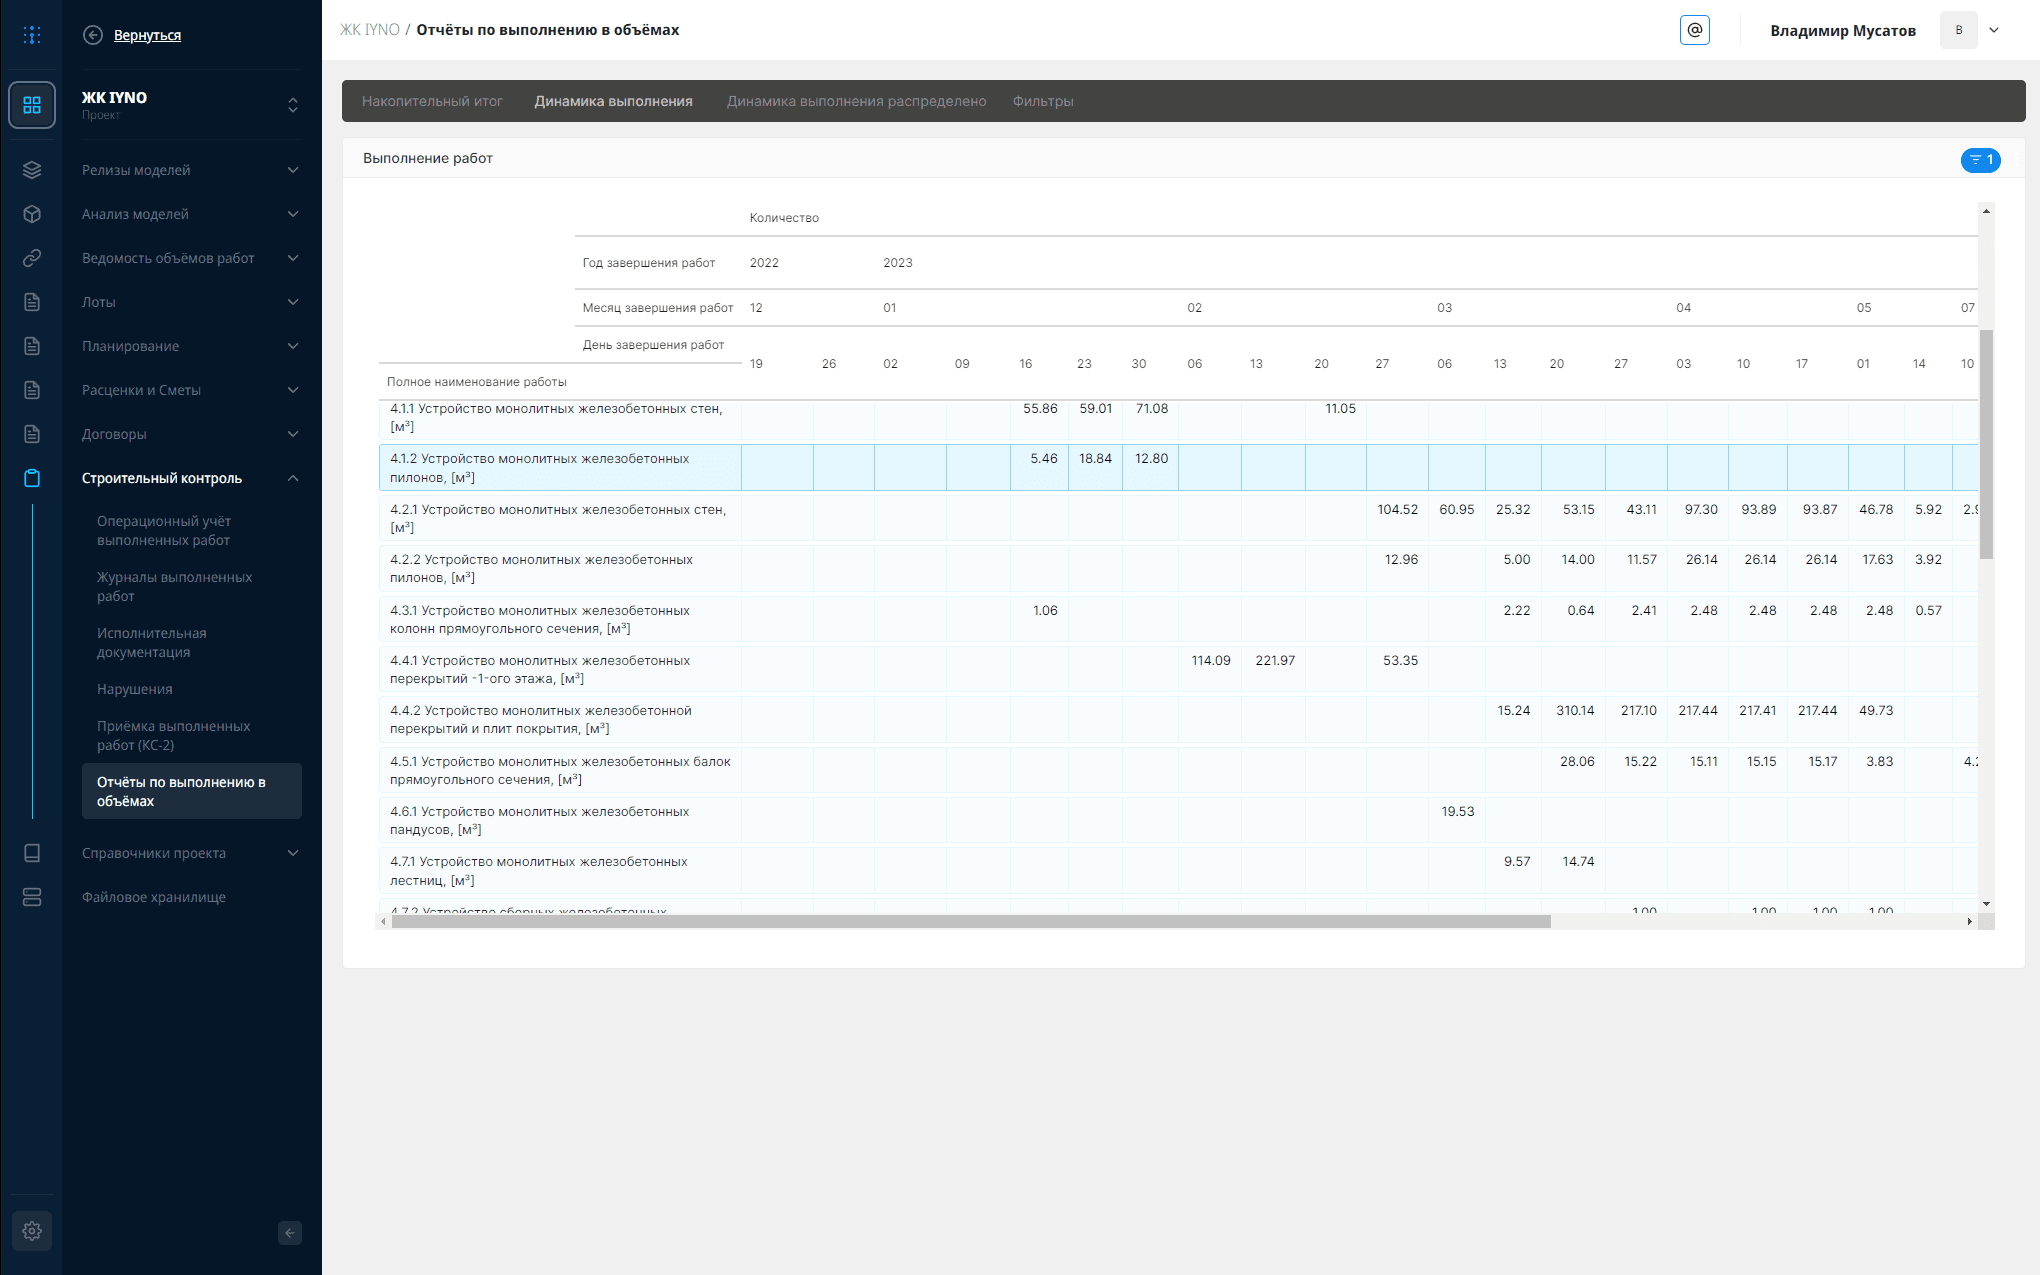Expand Расценки и Сметы section
The image size is (2040, 1275).
point(293,390)
